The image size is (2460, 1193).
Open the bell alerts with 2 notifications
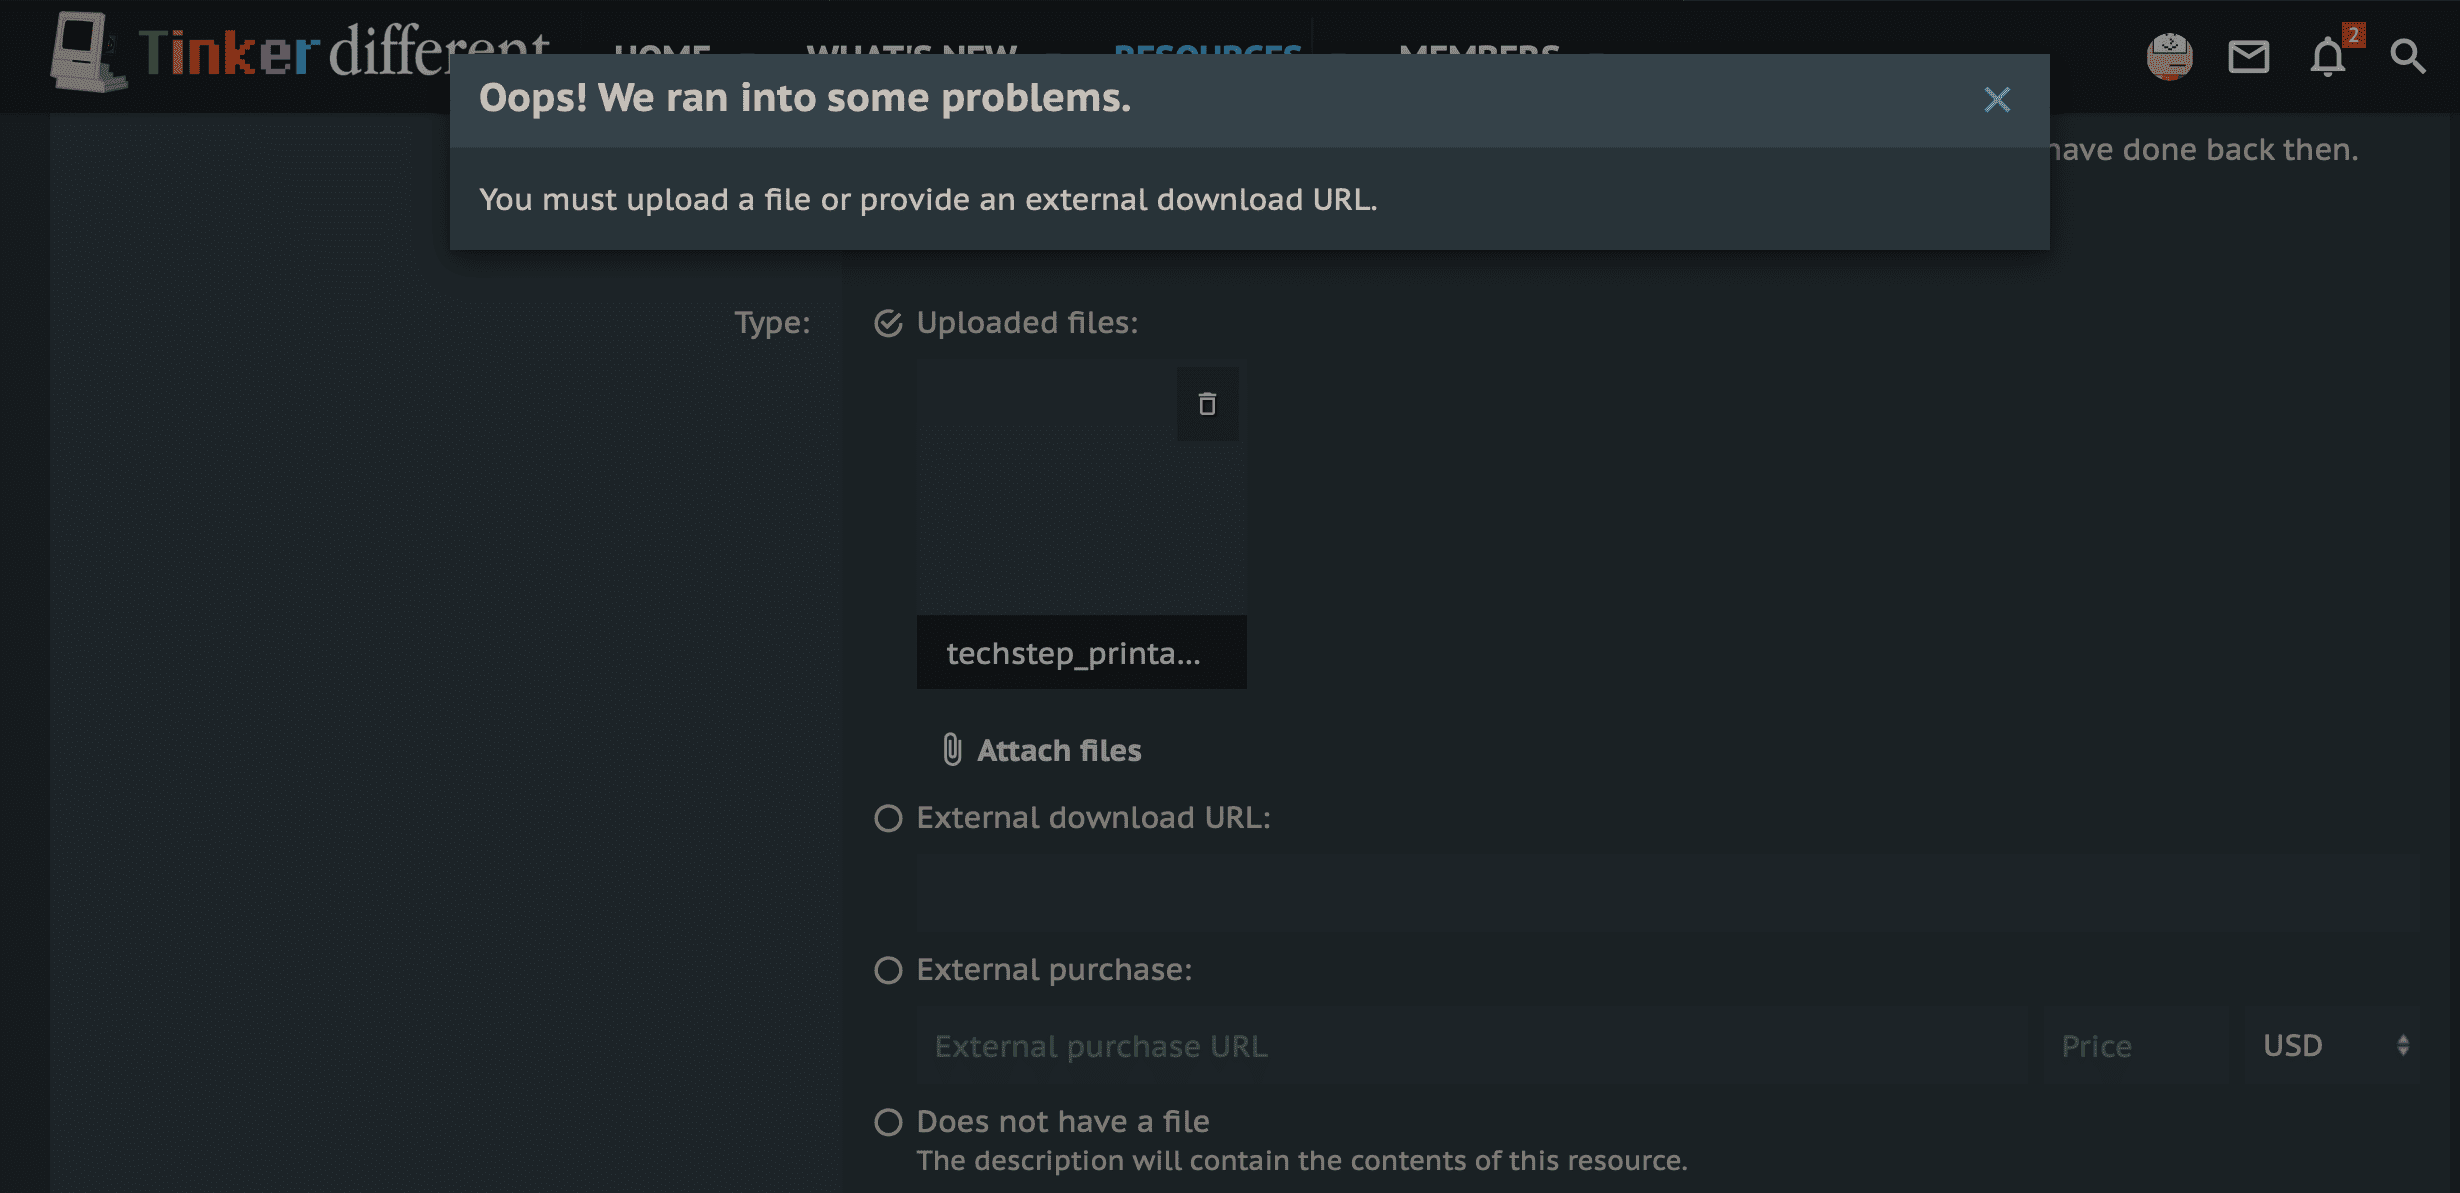click(x=2328, y=56)
